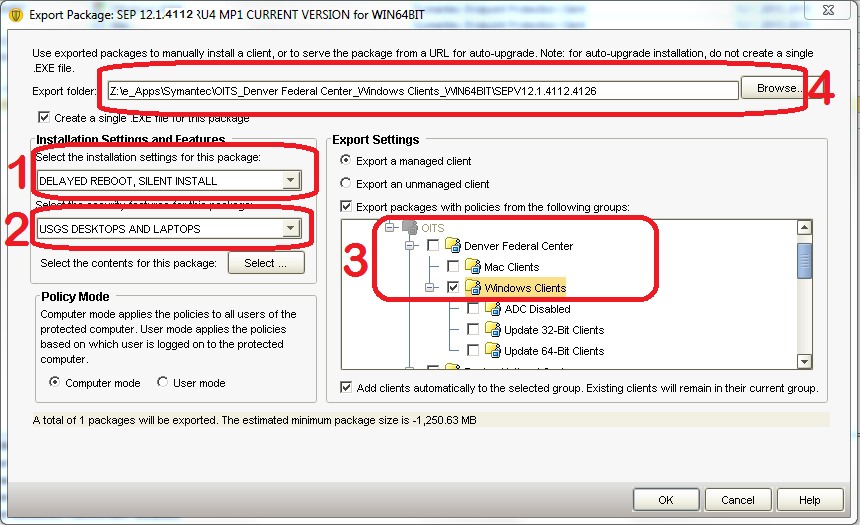Check the Update 32-Bit Clients checkbox
Screen dimensions: 860x525
[x=473, y=329]
